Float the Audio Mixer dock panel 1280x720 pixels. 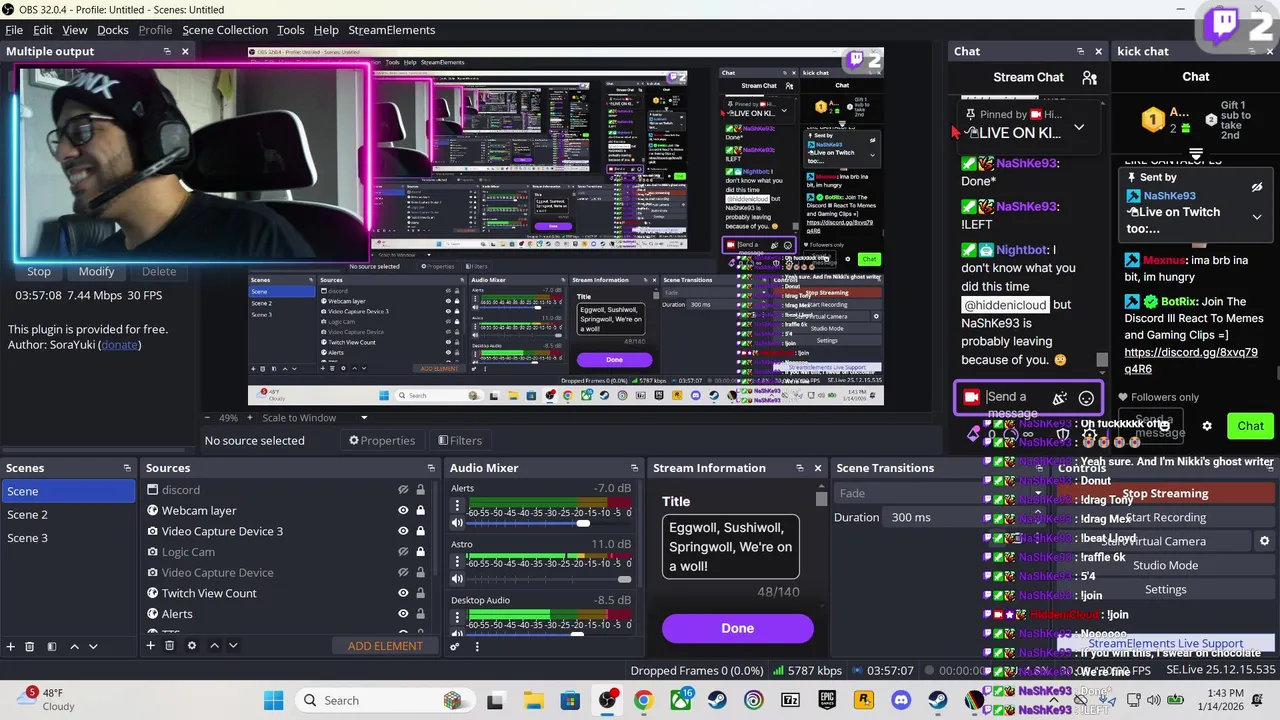pyautogui.click(x=634, y=468)
